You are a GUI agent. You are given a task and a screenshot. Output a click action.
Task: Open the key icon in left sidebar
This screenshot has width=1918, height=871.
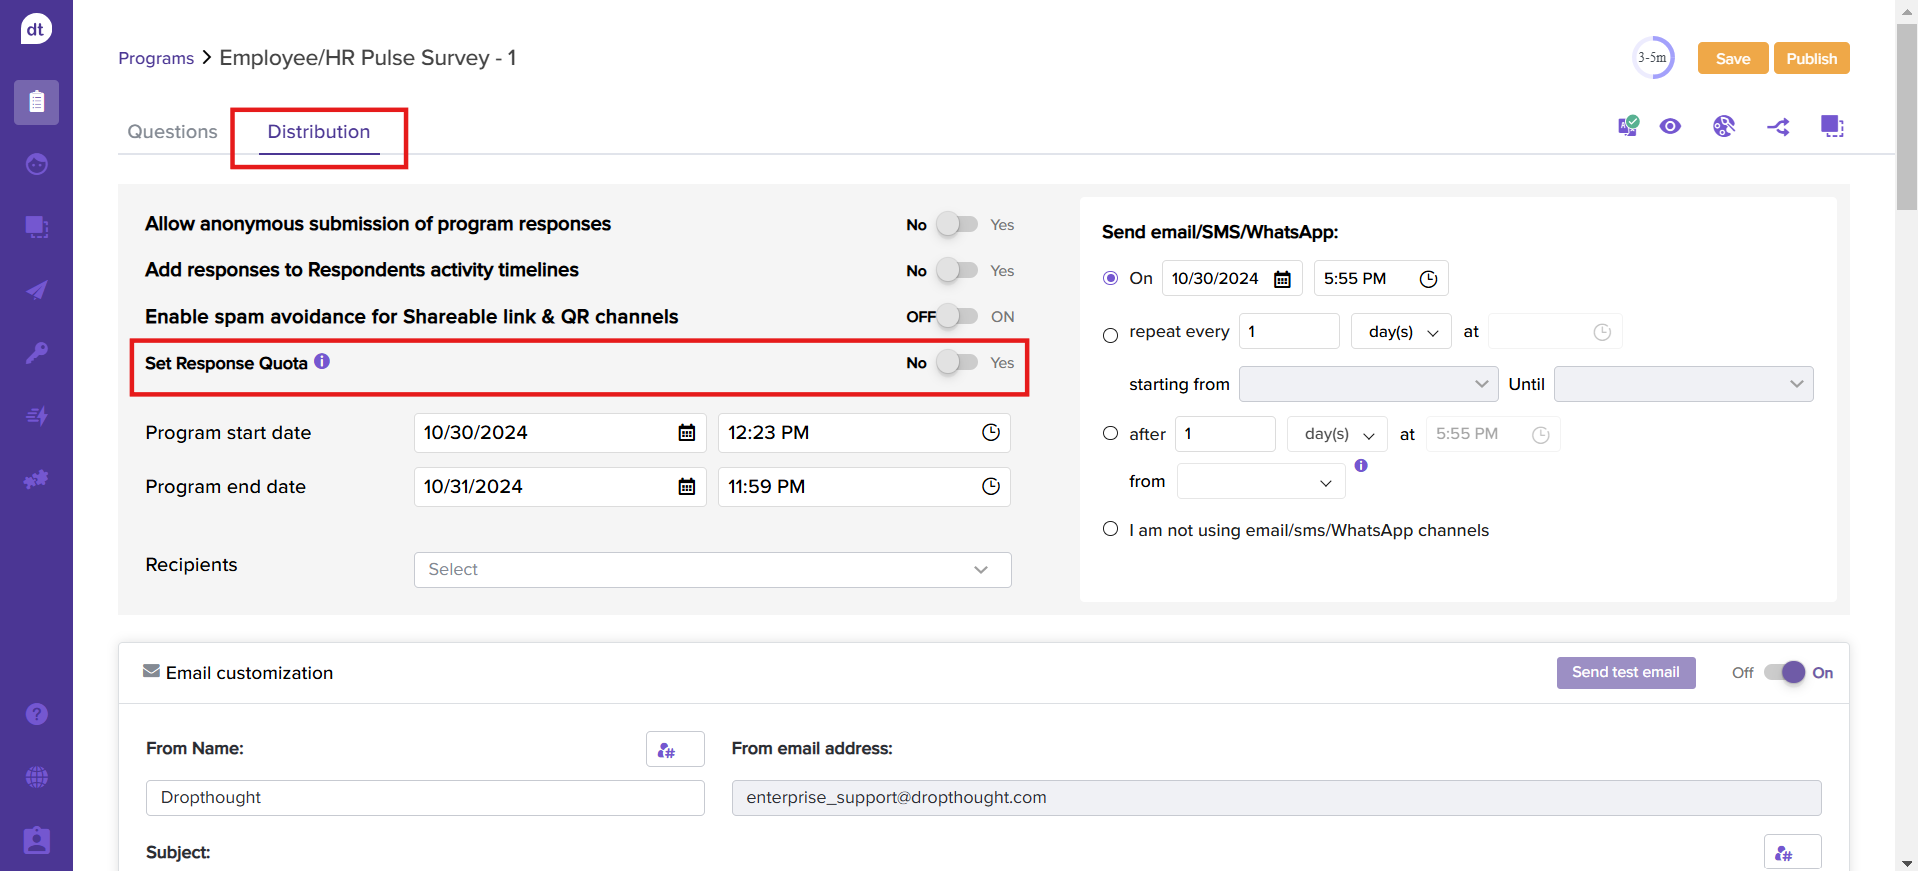(37, 353)
